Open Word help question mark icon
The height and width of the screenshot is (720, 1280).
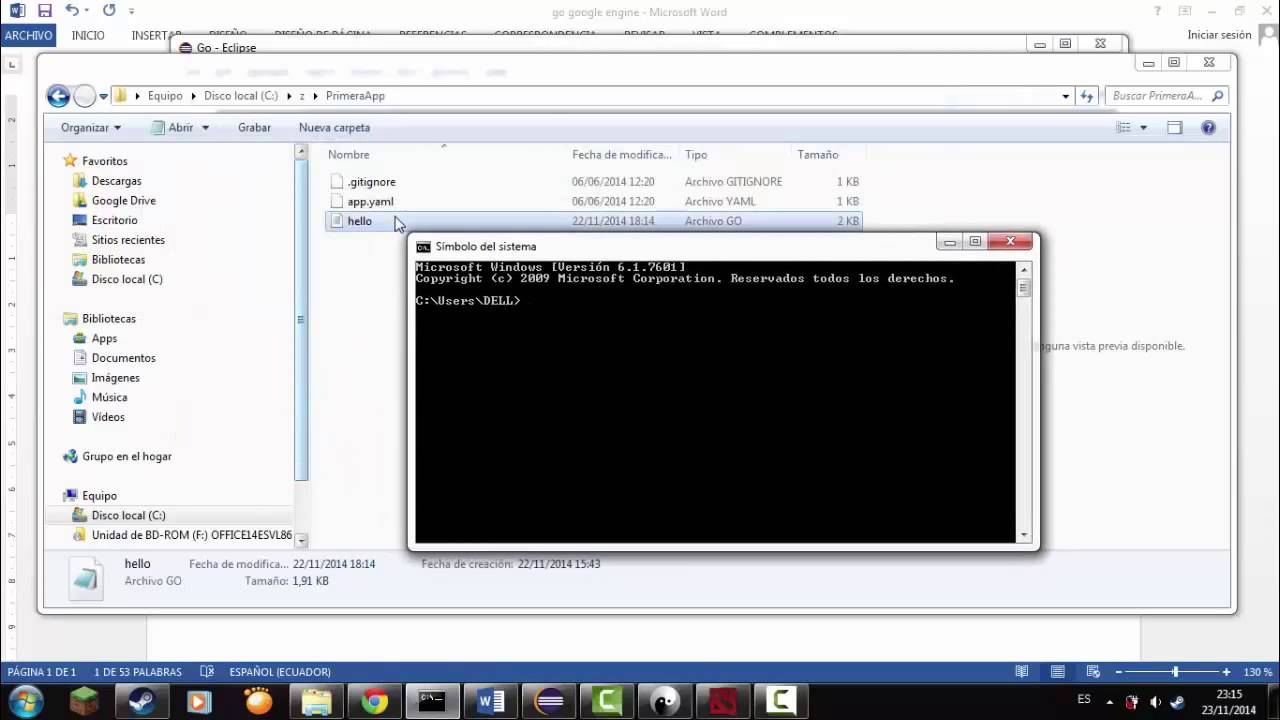coord(1159,11)
